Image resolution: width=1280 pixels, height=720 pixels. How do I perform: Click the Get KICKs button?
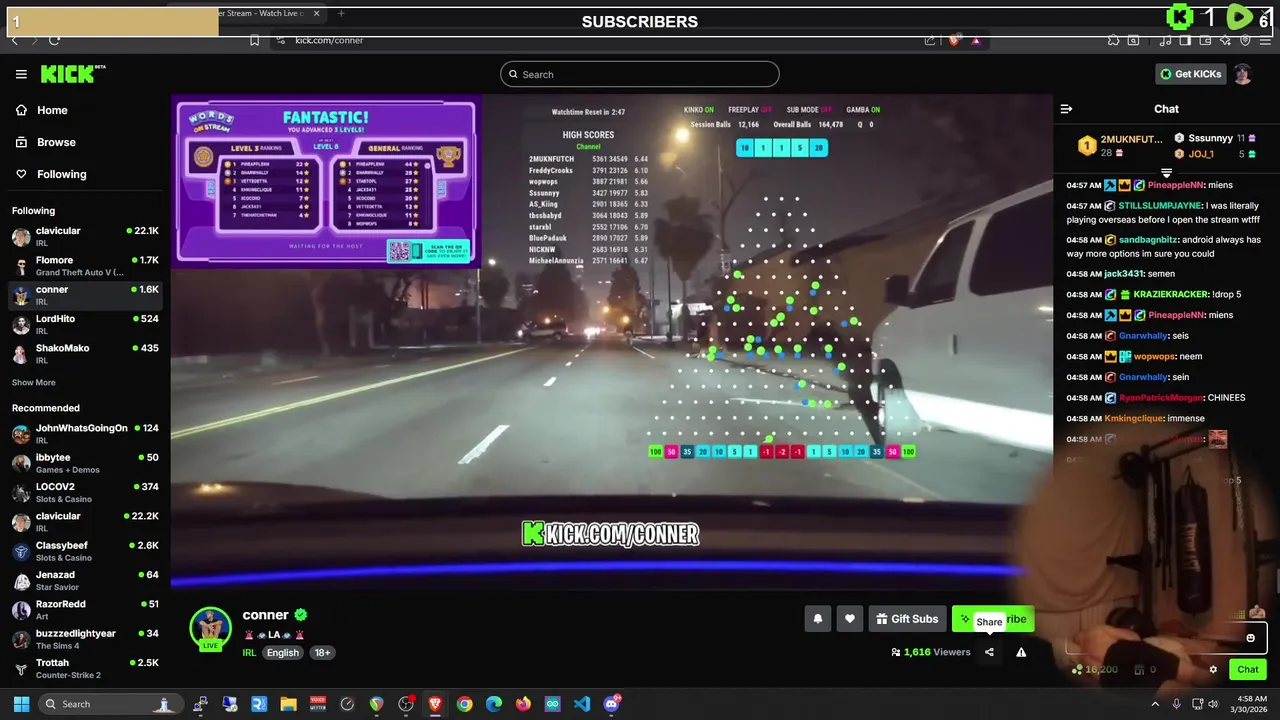pos(1190,74)
